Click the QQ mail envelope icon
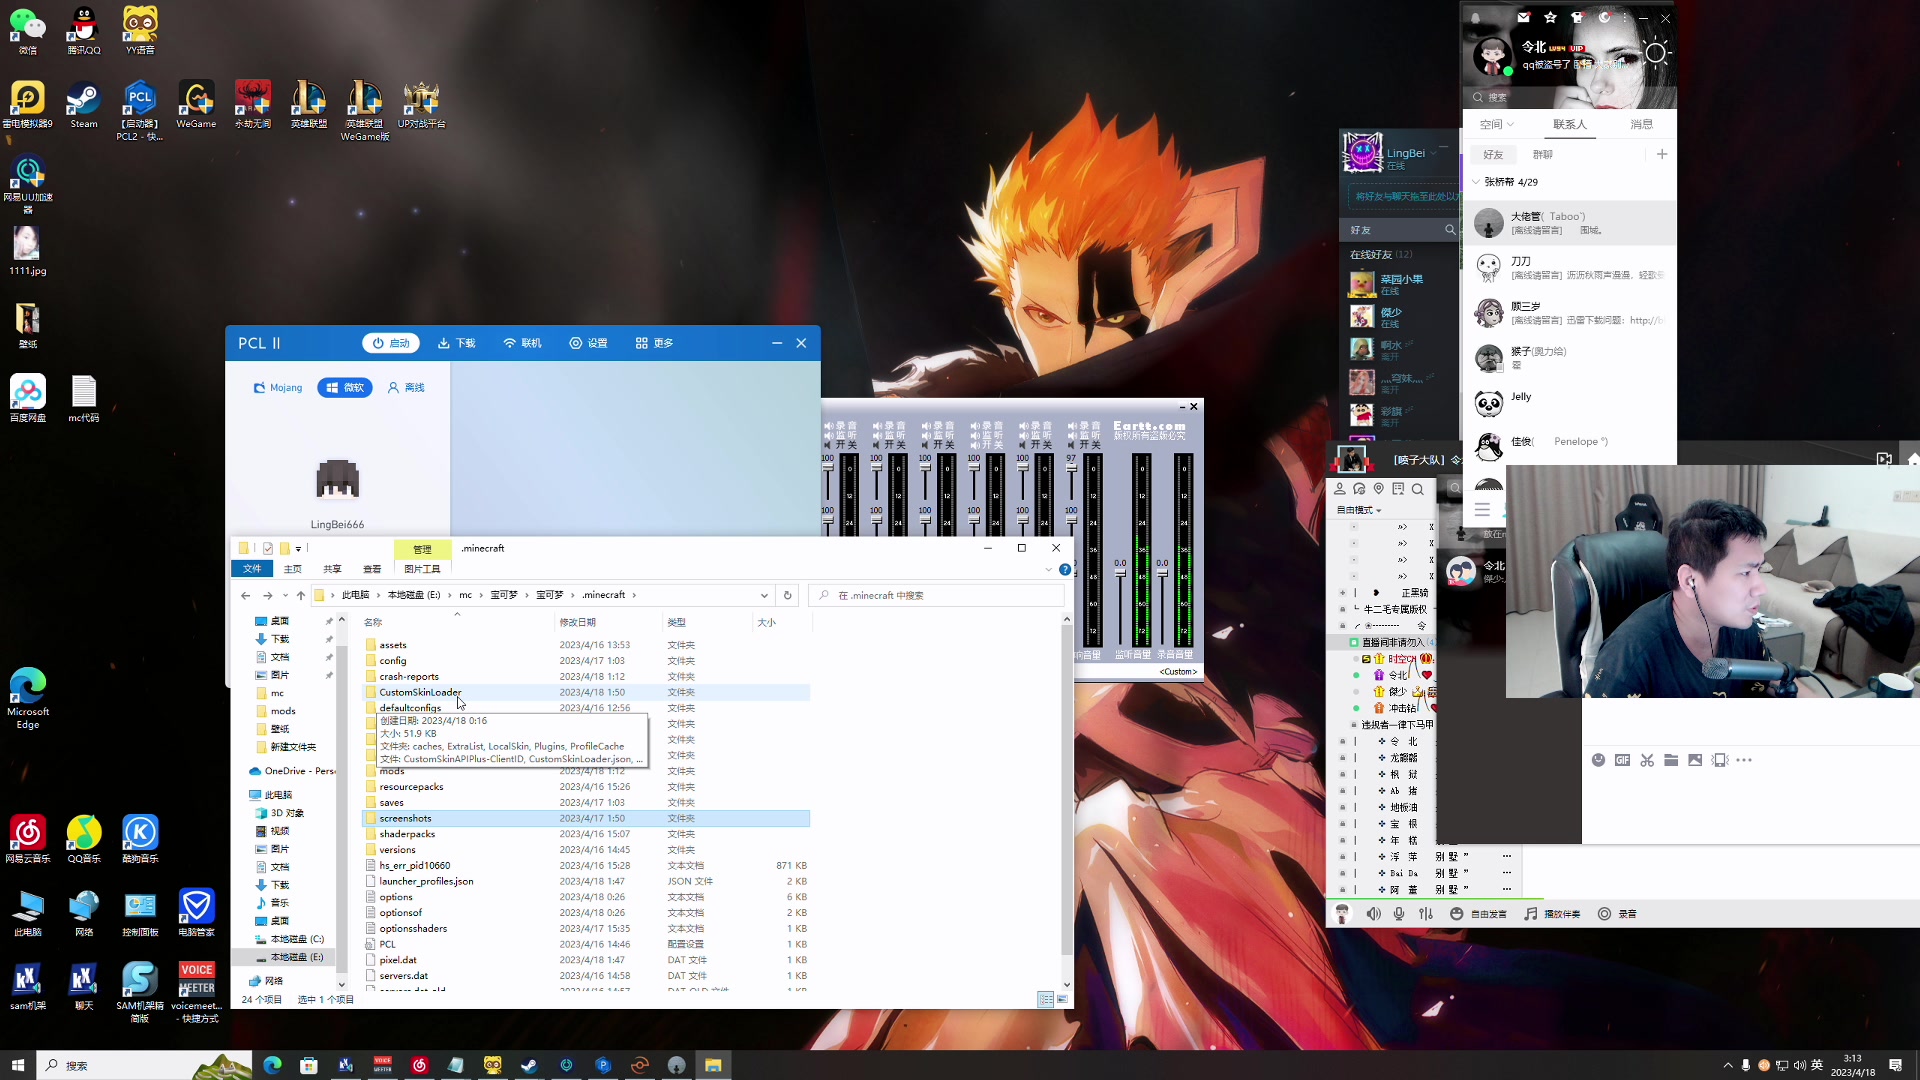 click(x=1523, y=18)
